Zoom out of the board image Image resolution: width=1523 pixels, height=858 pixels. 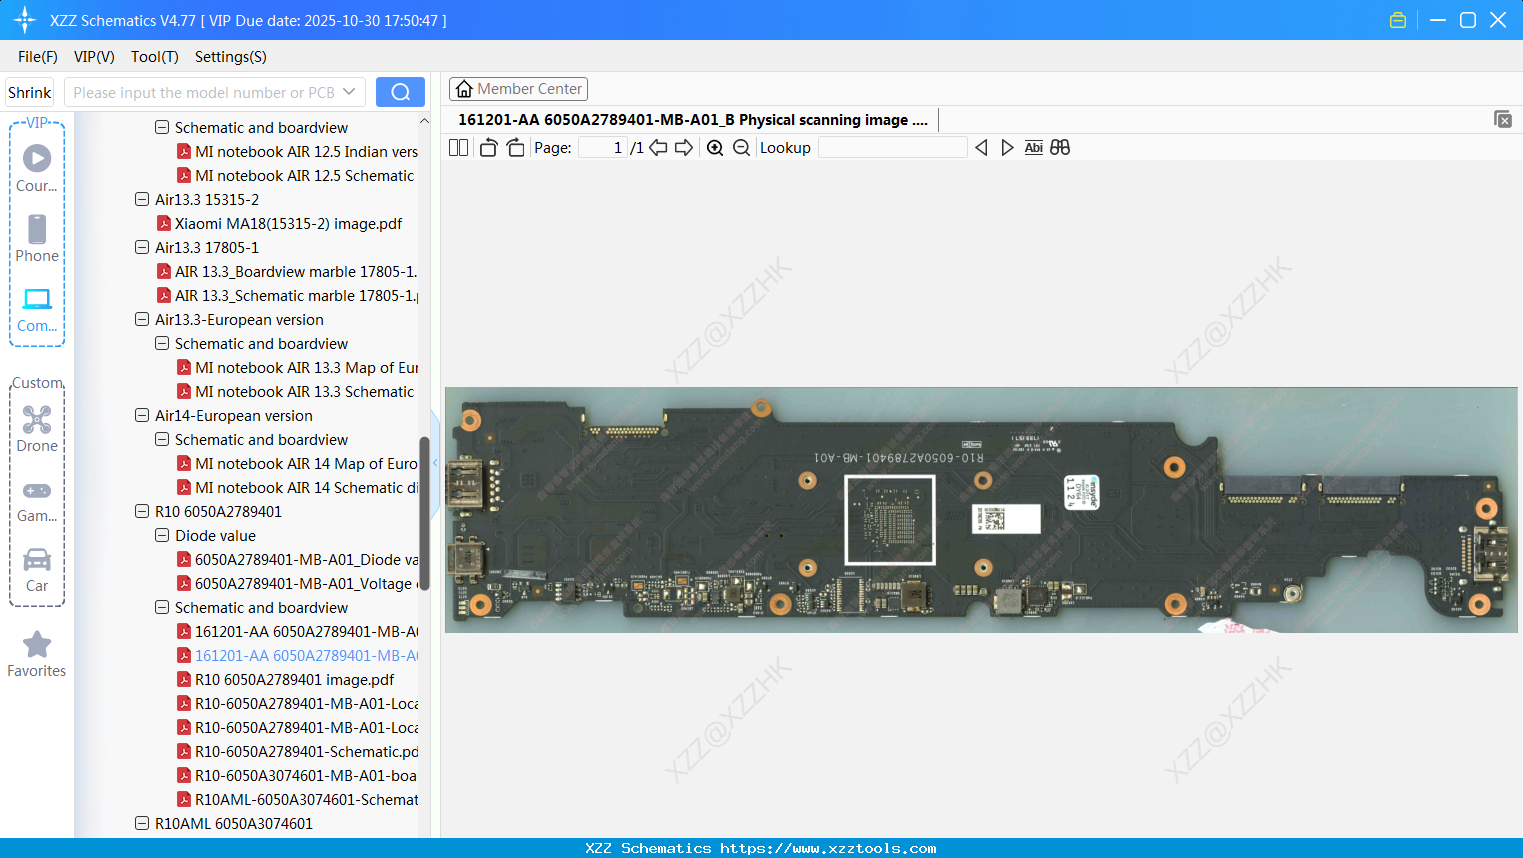tap(741, 148)
